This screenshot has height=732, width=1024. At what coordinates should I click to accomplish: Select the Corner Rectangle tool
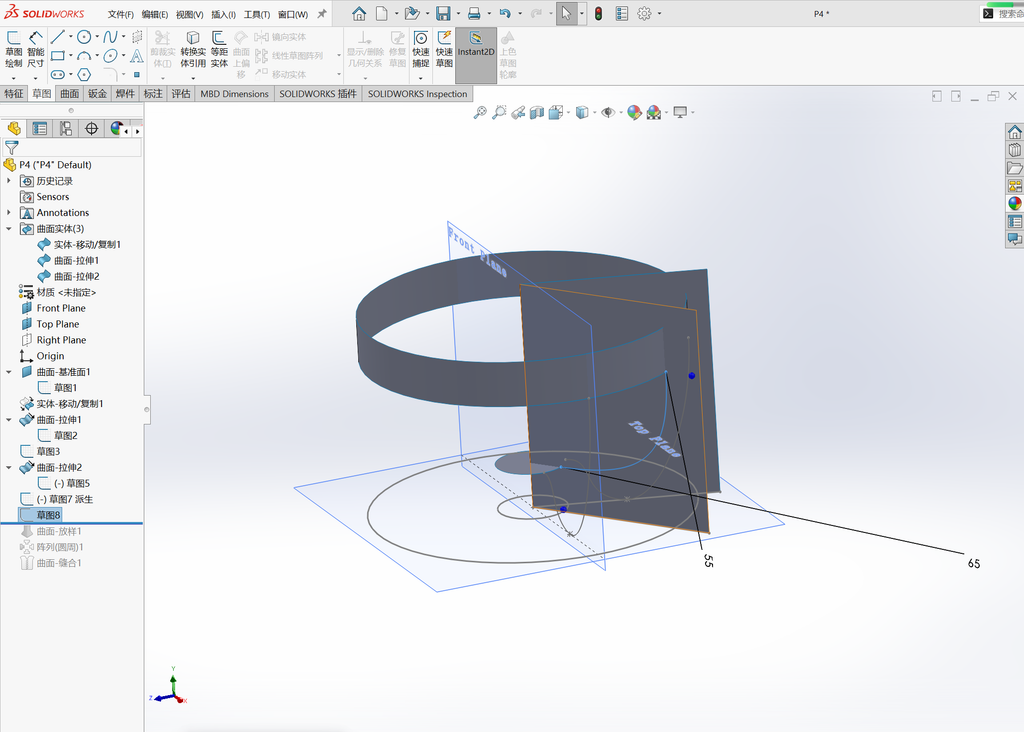[x=58, y=56]
